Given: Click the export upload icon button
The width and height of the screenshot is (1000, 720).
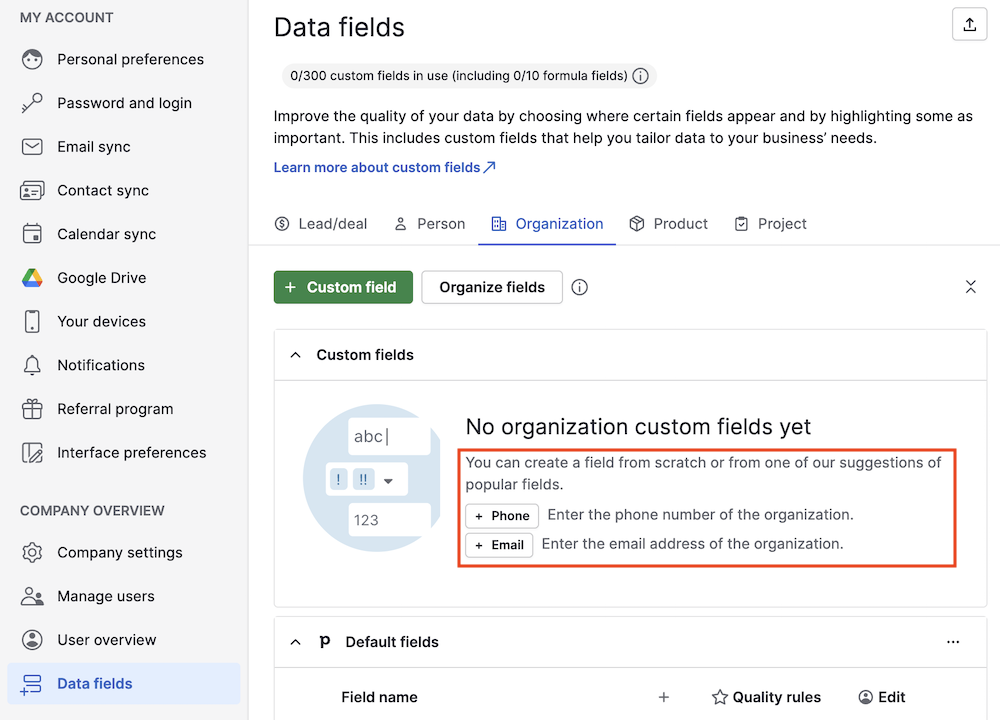Looking at the screenshot, I should pos(969,26).
